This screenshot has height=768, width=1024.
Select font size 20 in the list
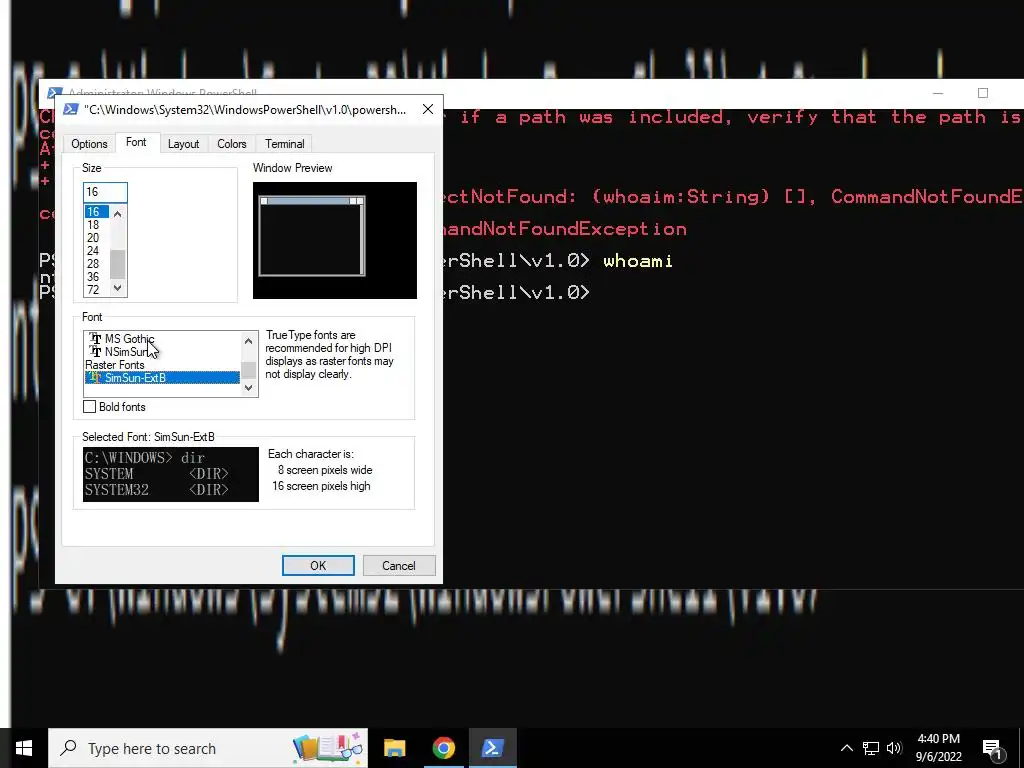(x=97, y=238)
